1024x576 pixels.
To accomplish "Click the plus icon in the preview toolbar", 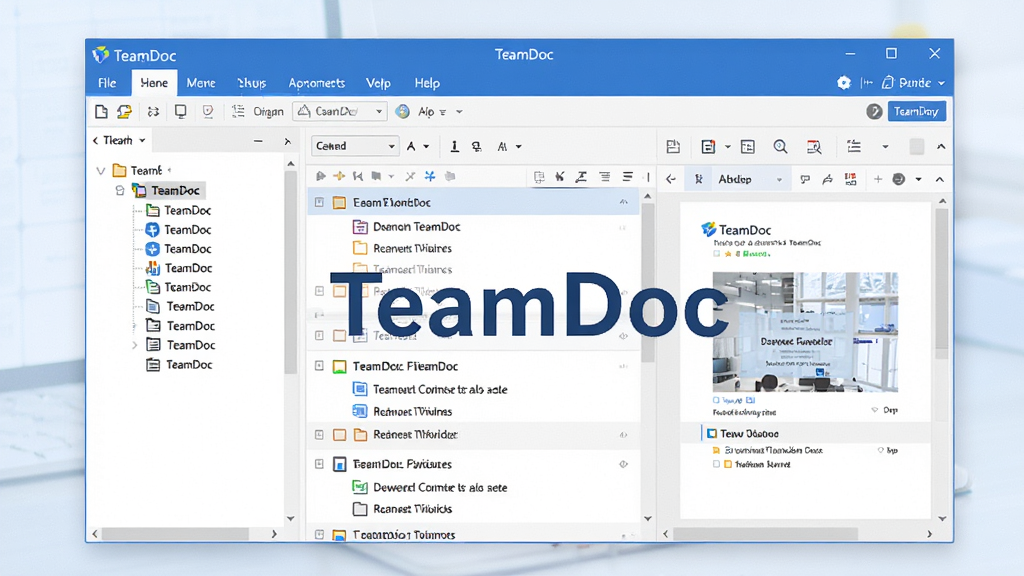I will [x=878, y=179].
